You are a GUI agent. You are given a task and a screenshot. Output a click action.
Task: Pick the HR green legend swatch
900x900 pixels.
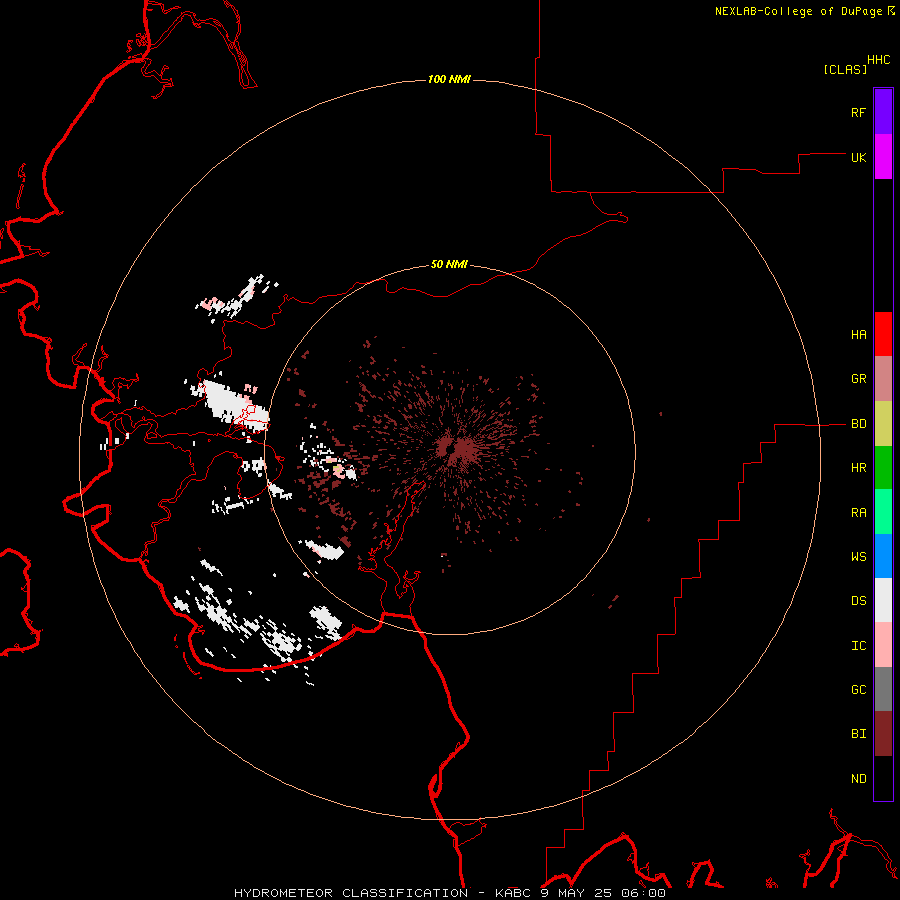click(883, 468)
